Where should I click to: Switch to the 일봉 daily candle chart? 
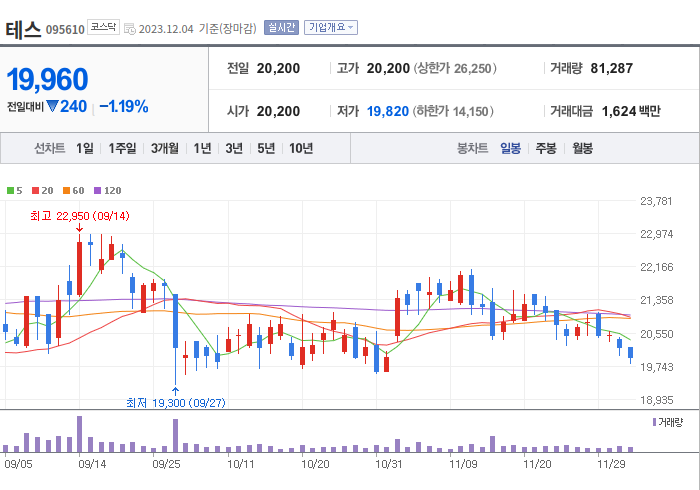tap(510, 148)
